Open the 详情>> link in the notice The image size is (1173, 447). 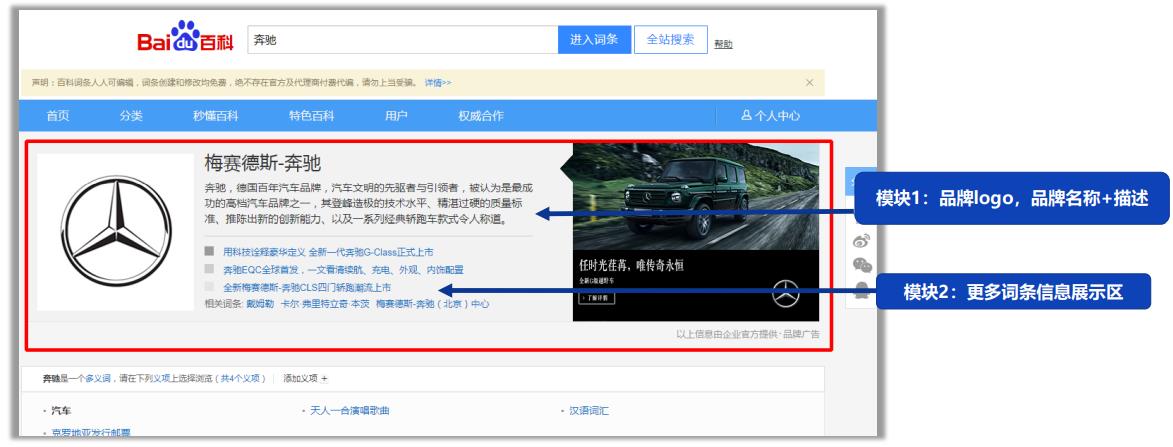438,83
